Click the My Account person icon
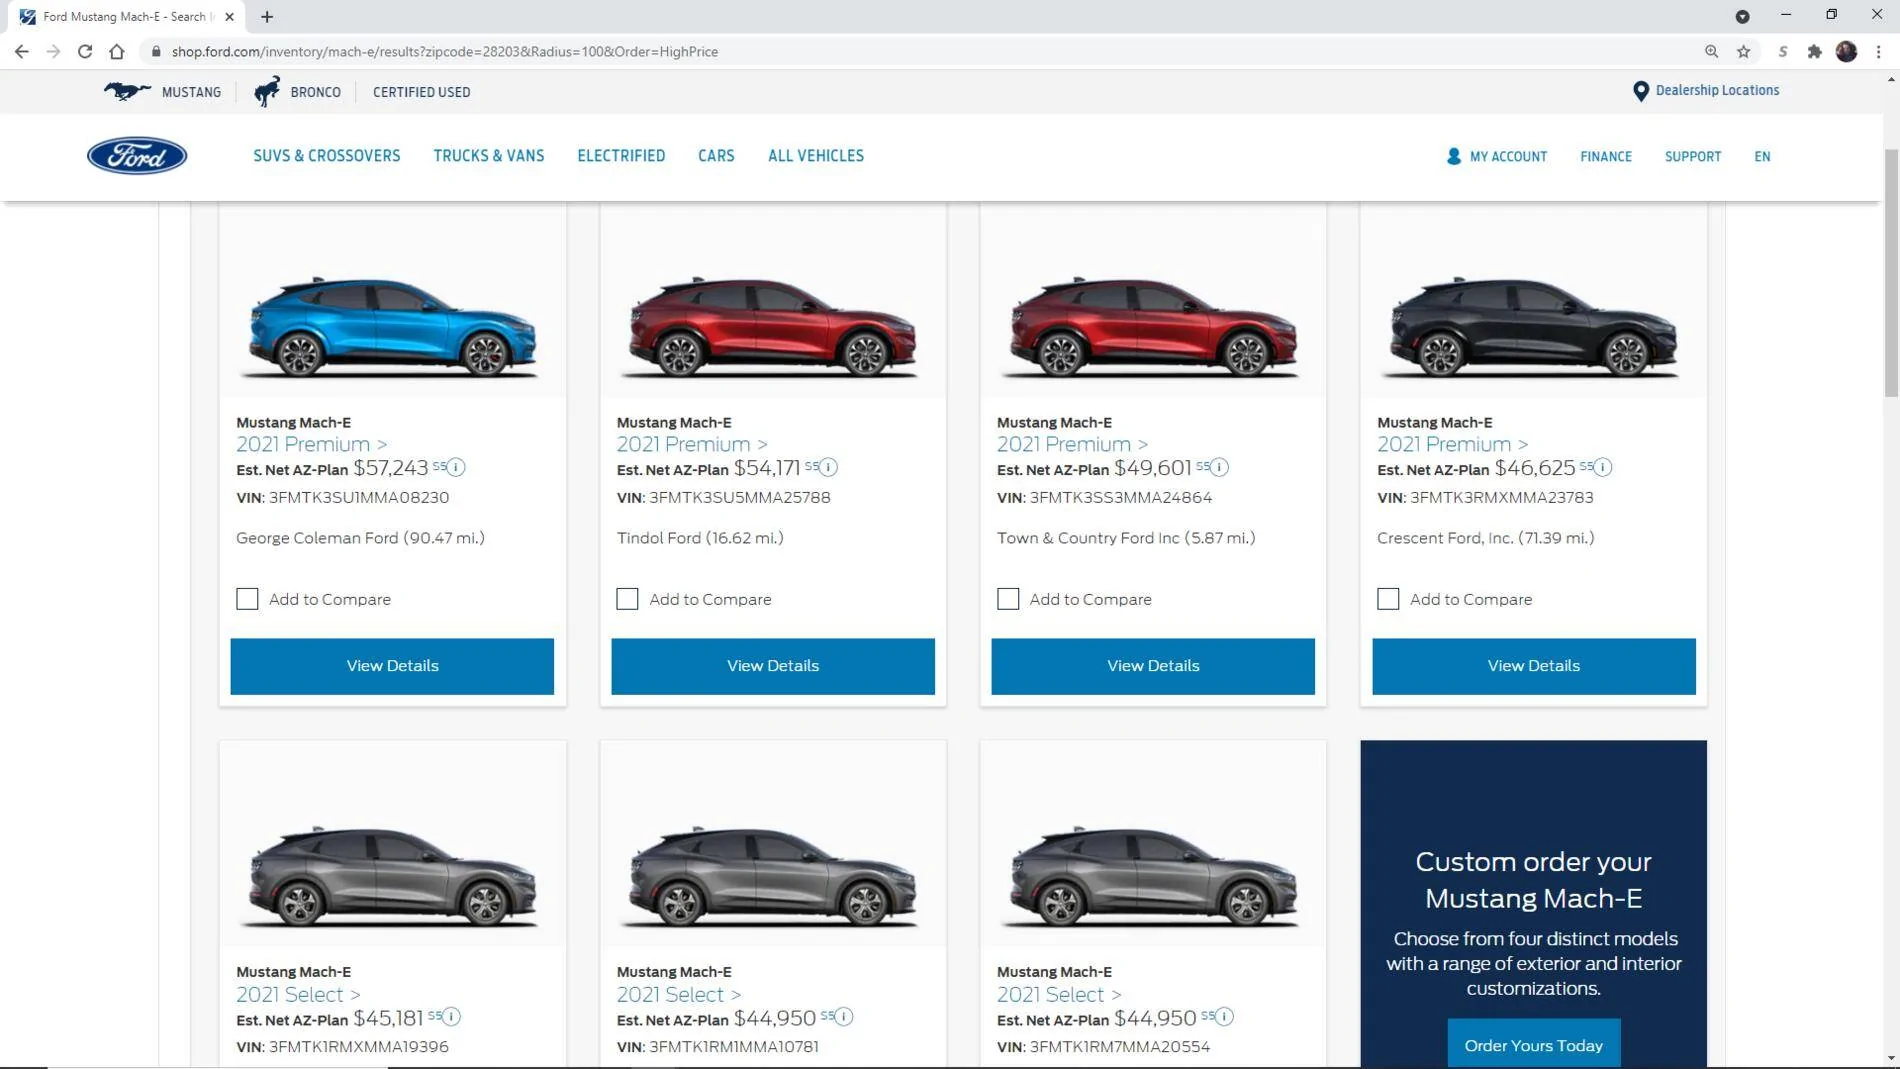The width and height of the screenshot is (1900, 1069). pyautogui.click(x=1453, y=156)
